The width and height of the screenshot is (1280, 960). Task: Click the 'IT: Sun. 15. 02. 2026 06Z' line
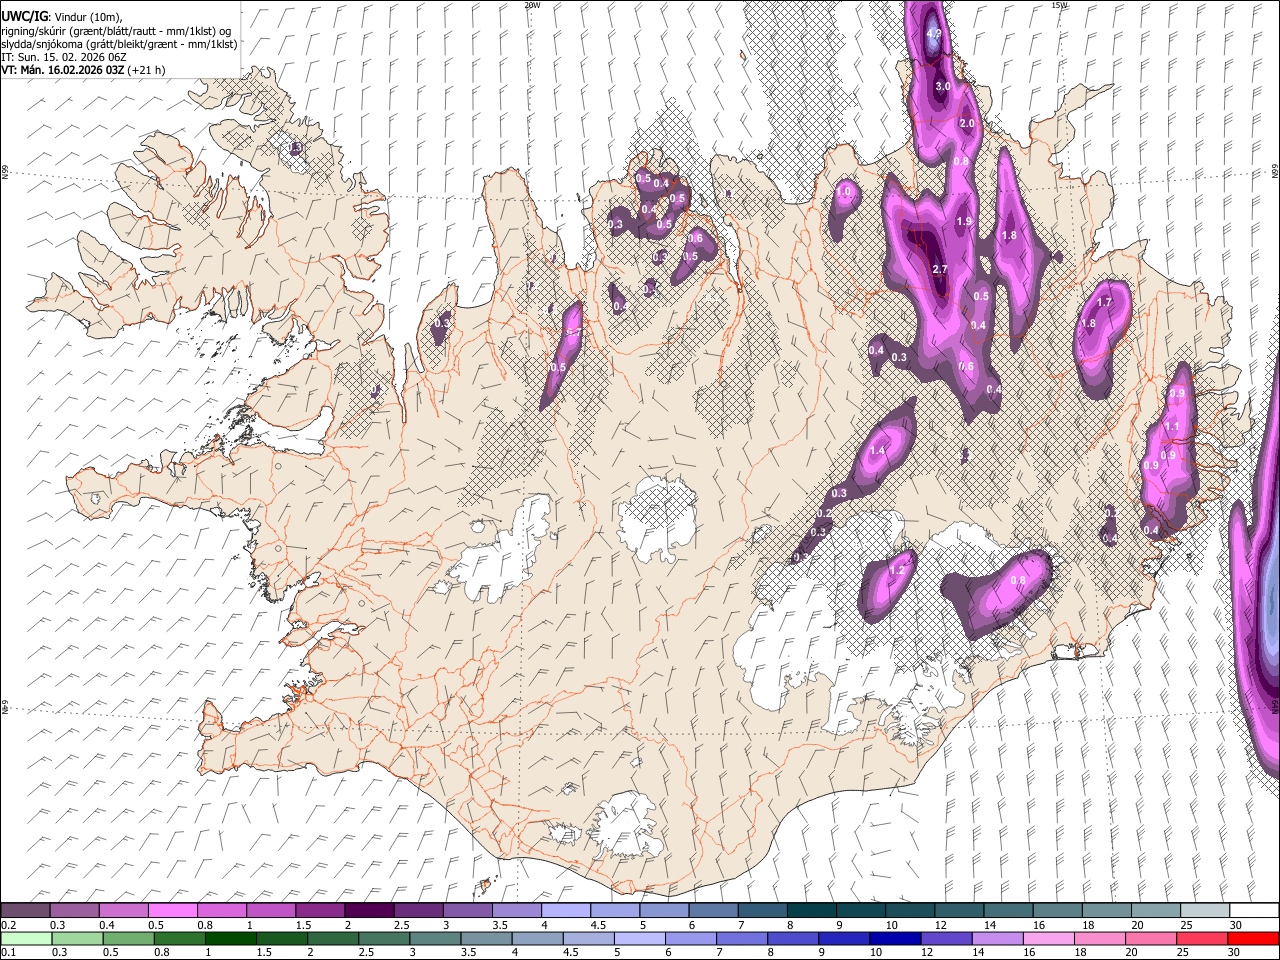pyautogui.click(x=64, y=57)
